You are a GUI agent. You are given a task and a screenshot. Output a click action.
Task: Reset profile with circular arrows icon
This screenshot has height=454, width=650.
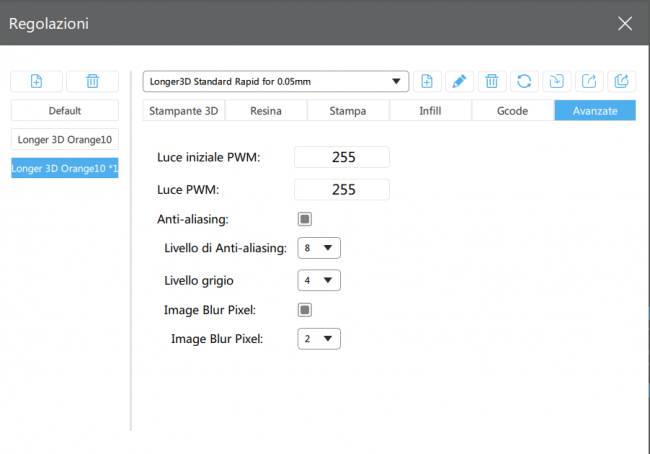(x=523, y=81)
